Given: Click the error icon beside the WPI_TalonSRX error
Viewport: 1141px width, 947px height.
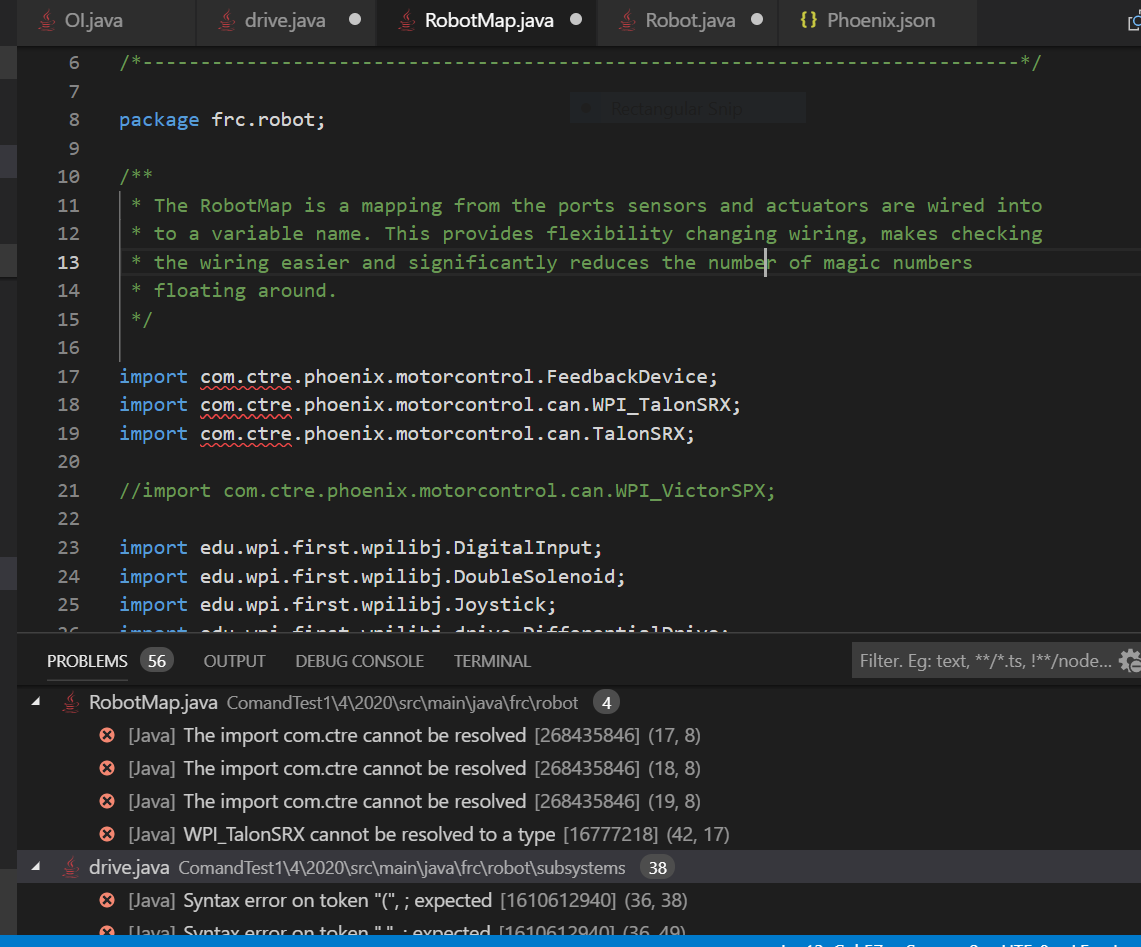Looking at the screenshot, I should point(108,833).
